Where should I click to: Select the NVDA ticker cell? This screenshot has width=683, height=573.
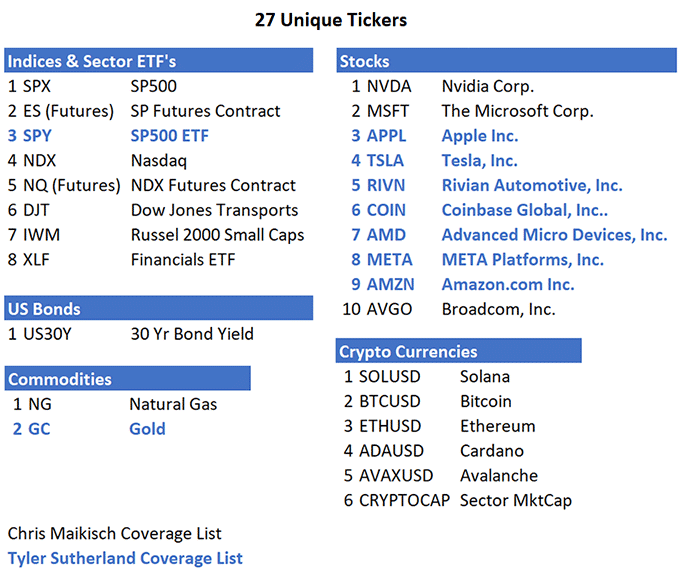pos(388,86)
